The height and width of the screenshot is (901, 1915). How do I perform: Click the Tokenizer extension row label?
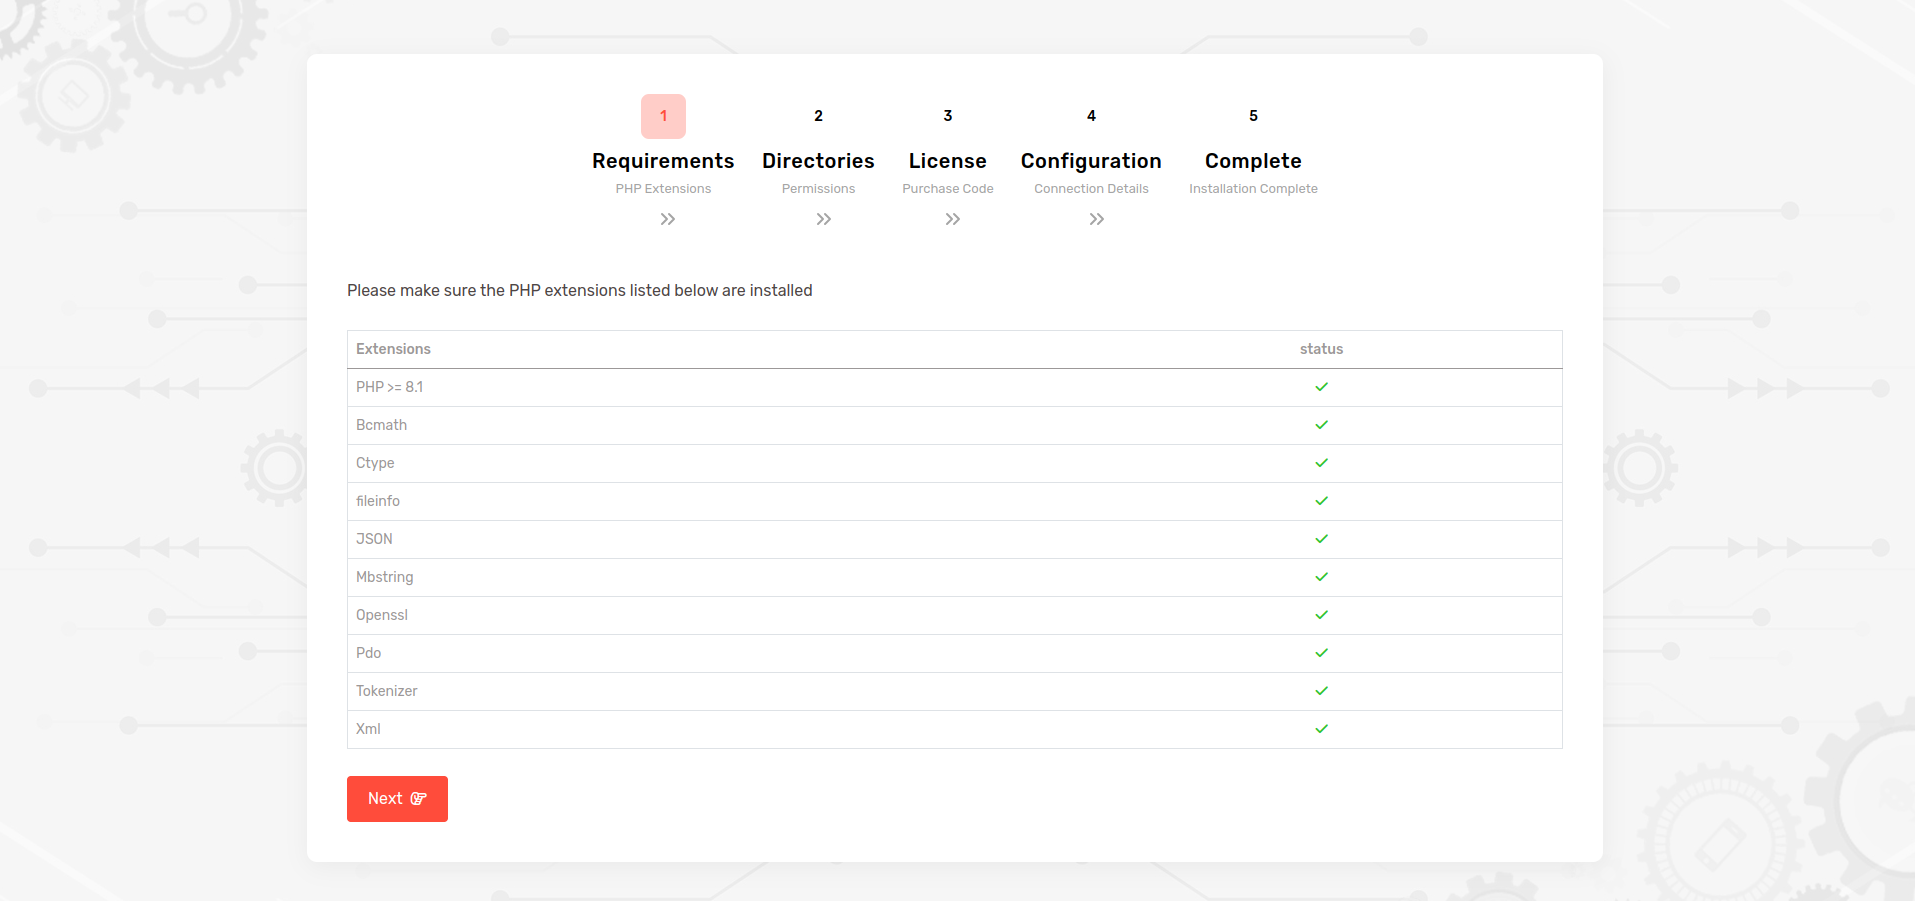(386, 691)
